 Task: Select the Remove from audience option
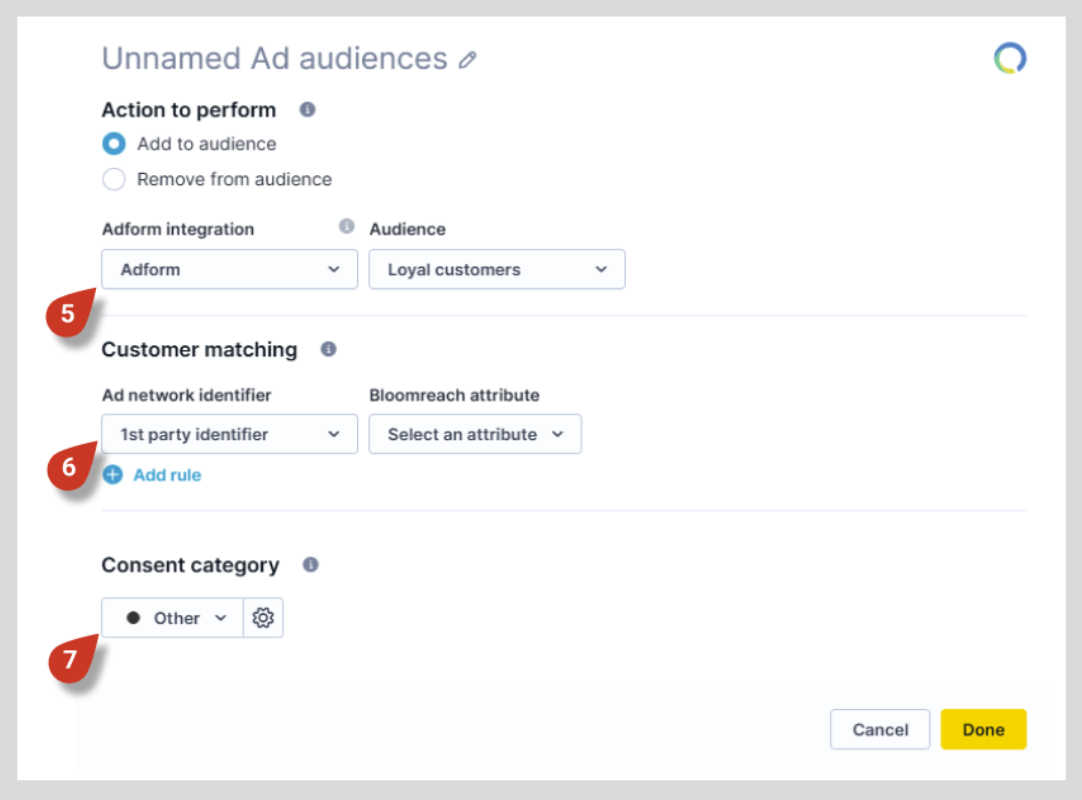point(113,179)
